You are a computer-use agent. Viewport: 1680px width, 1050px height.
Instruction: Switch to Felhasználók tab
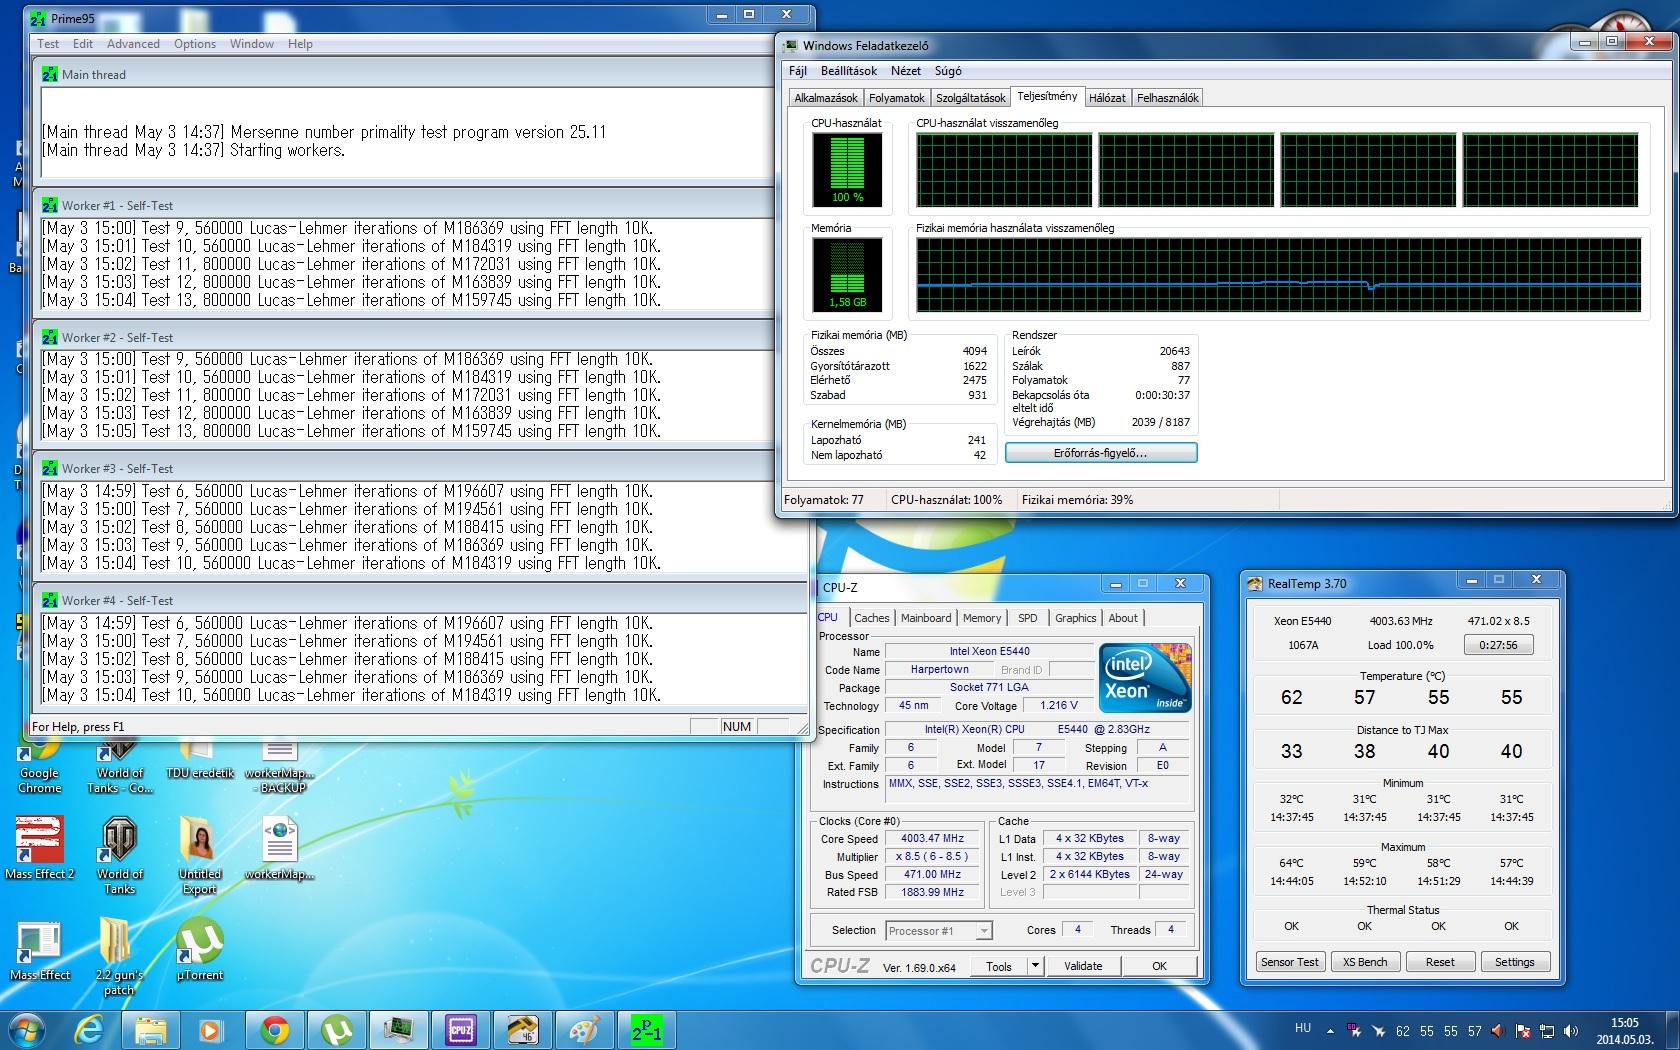1167,98
